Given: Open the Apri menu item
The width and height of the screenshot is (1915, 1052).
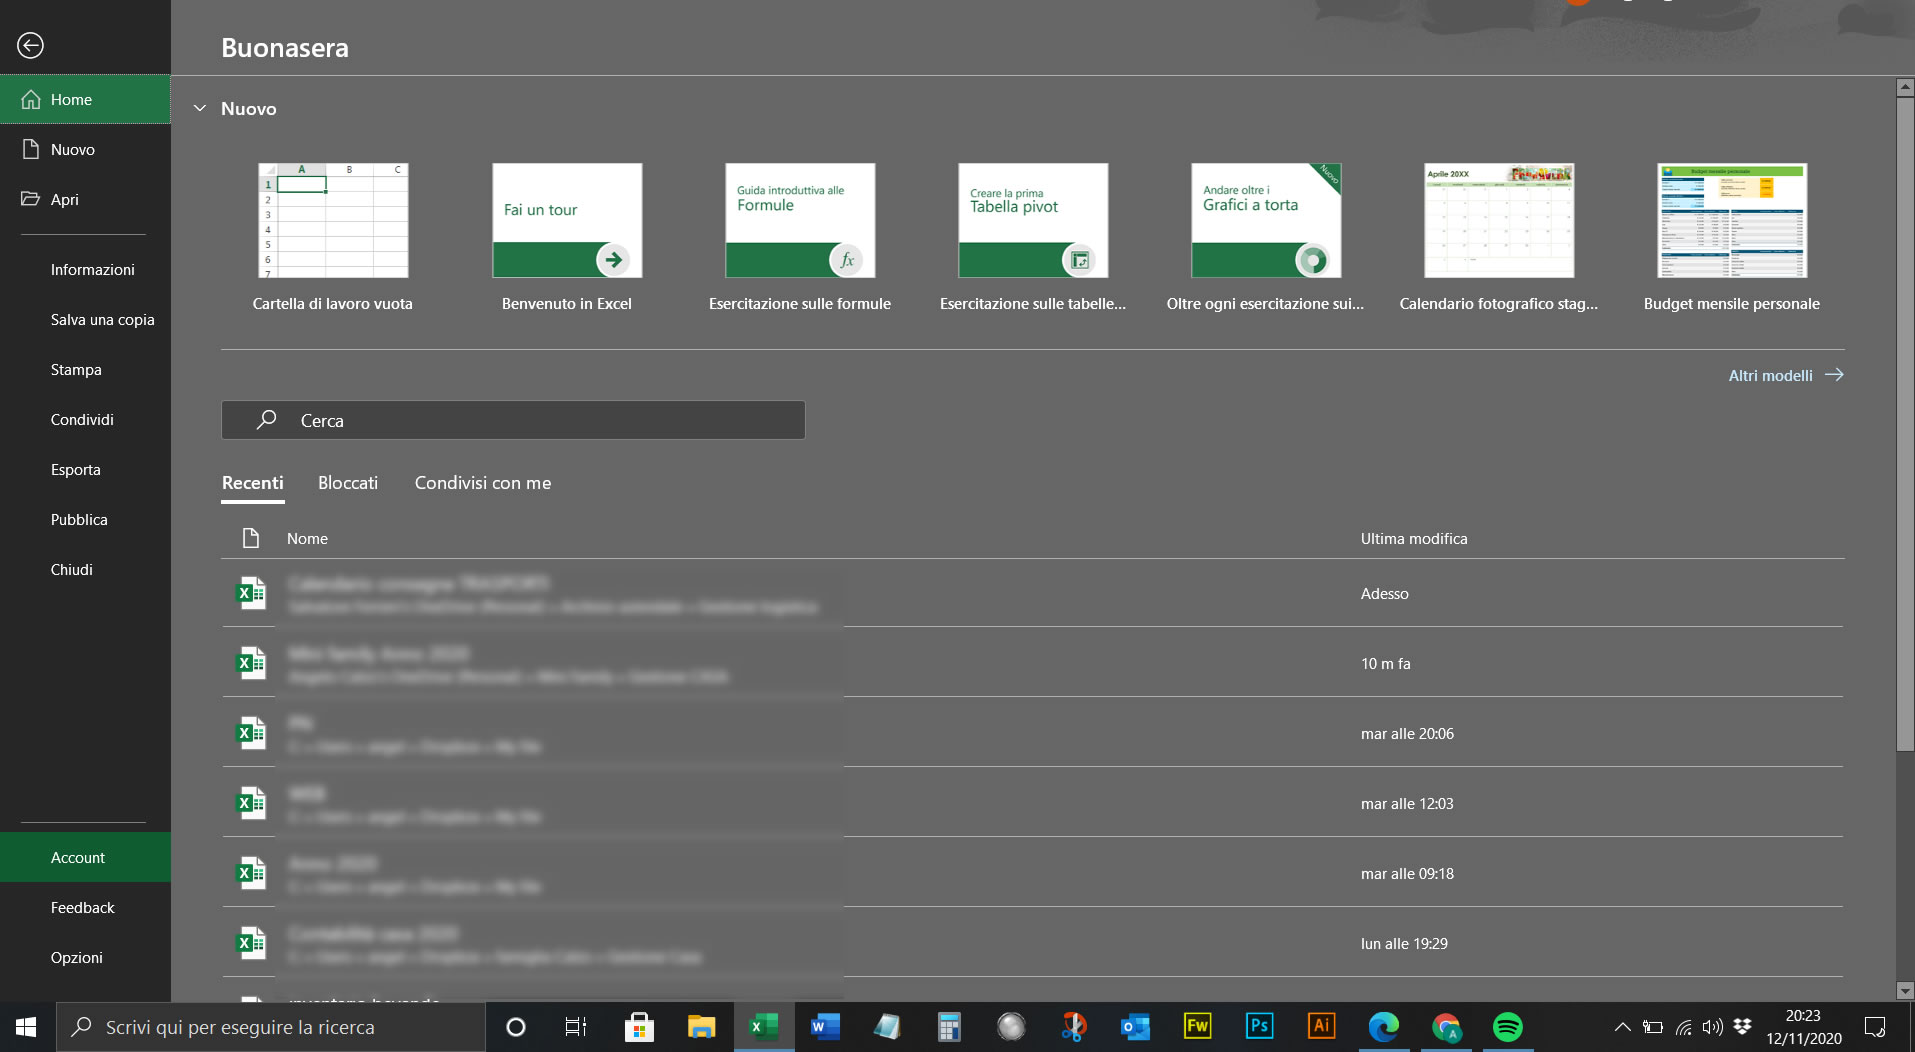Looking at the screenshot, I should [x=85, y=199].
